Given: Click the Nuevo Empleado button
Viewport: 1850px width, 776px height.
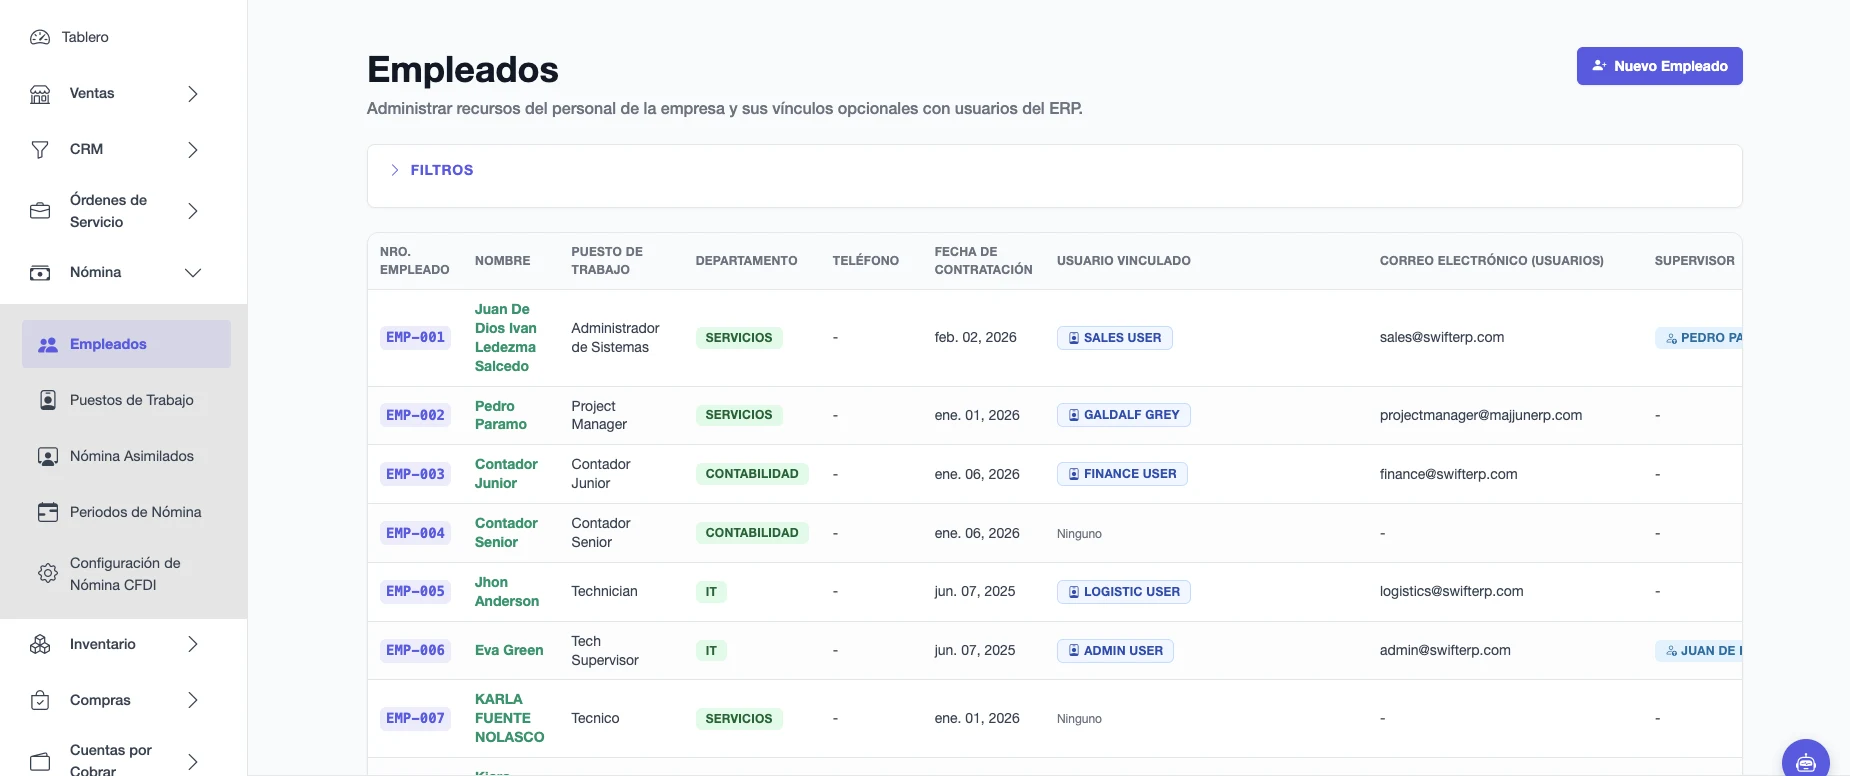Looking at the screenshot, I should tap(1659, 66).
